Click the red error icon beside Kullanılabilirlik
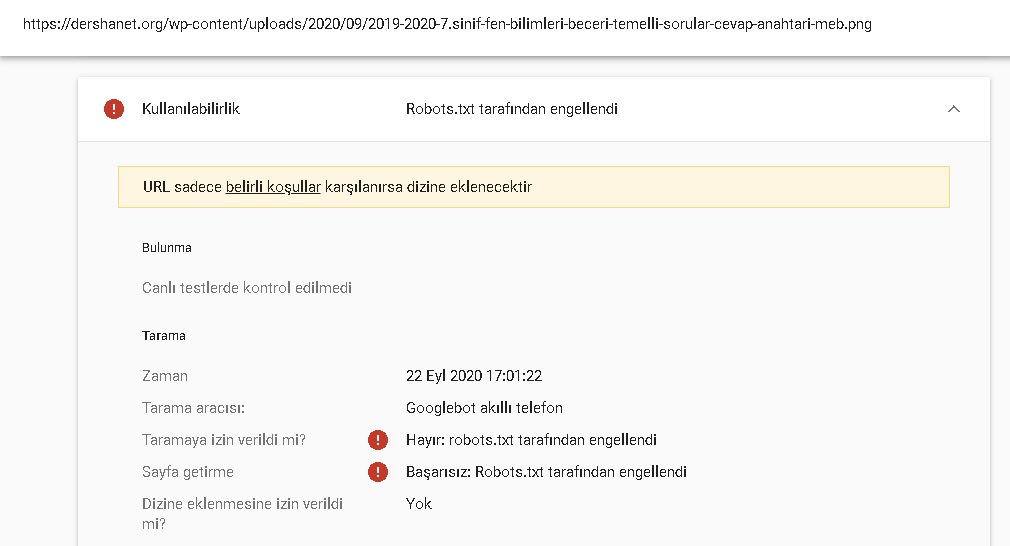The image size is (1010, 546). (x=114, y=109)
